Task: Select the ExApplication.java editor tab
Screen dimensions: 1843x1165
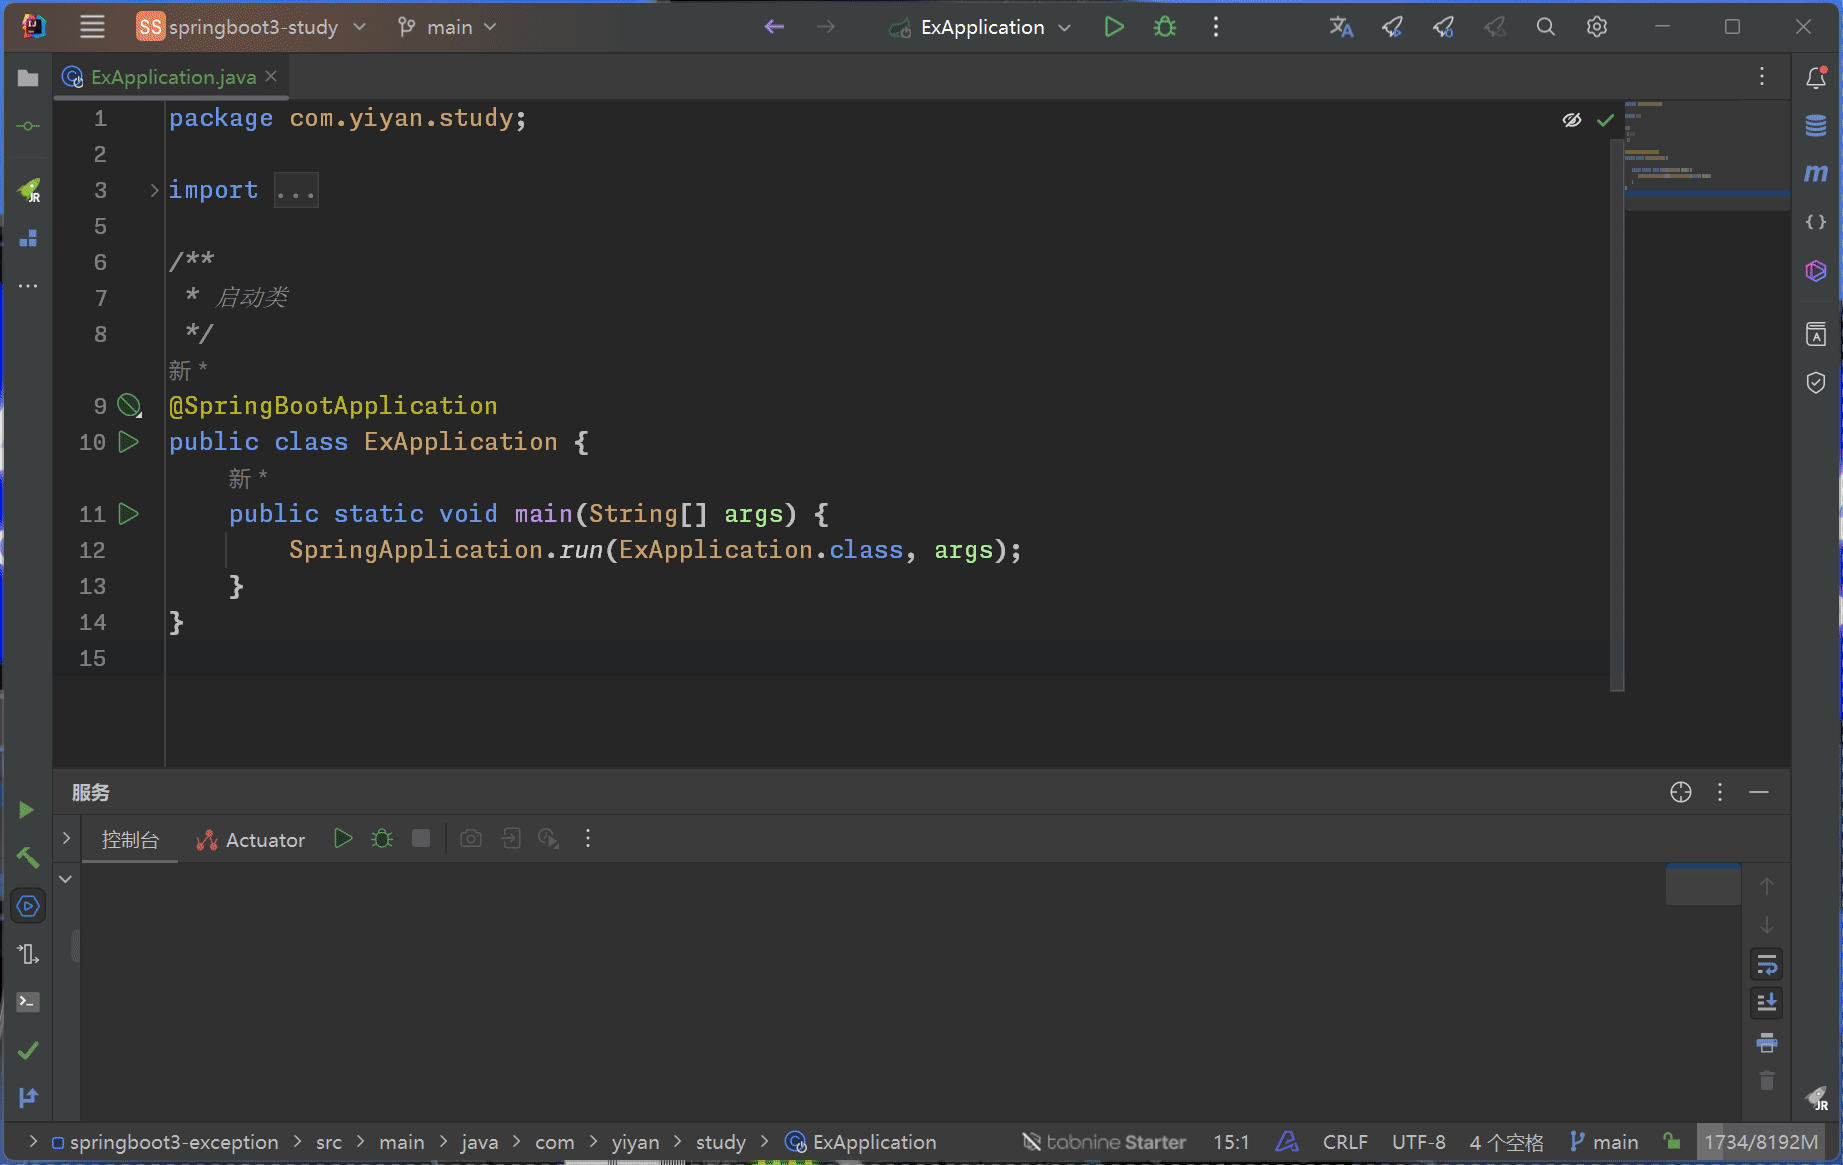Action: (x=172, y=77)
